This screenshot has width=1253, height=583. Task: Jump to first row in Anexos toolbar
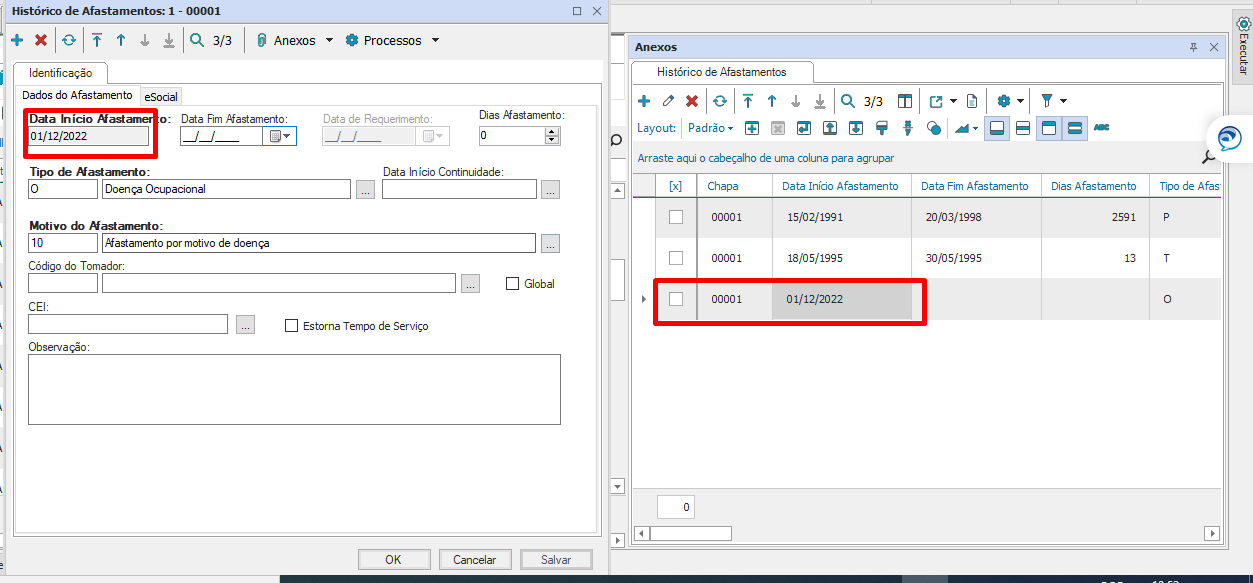[x=748, y=101]
